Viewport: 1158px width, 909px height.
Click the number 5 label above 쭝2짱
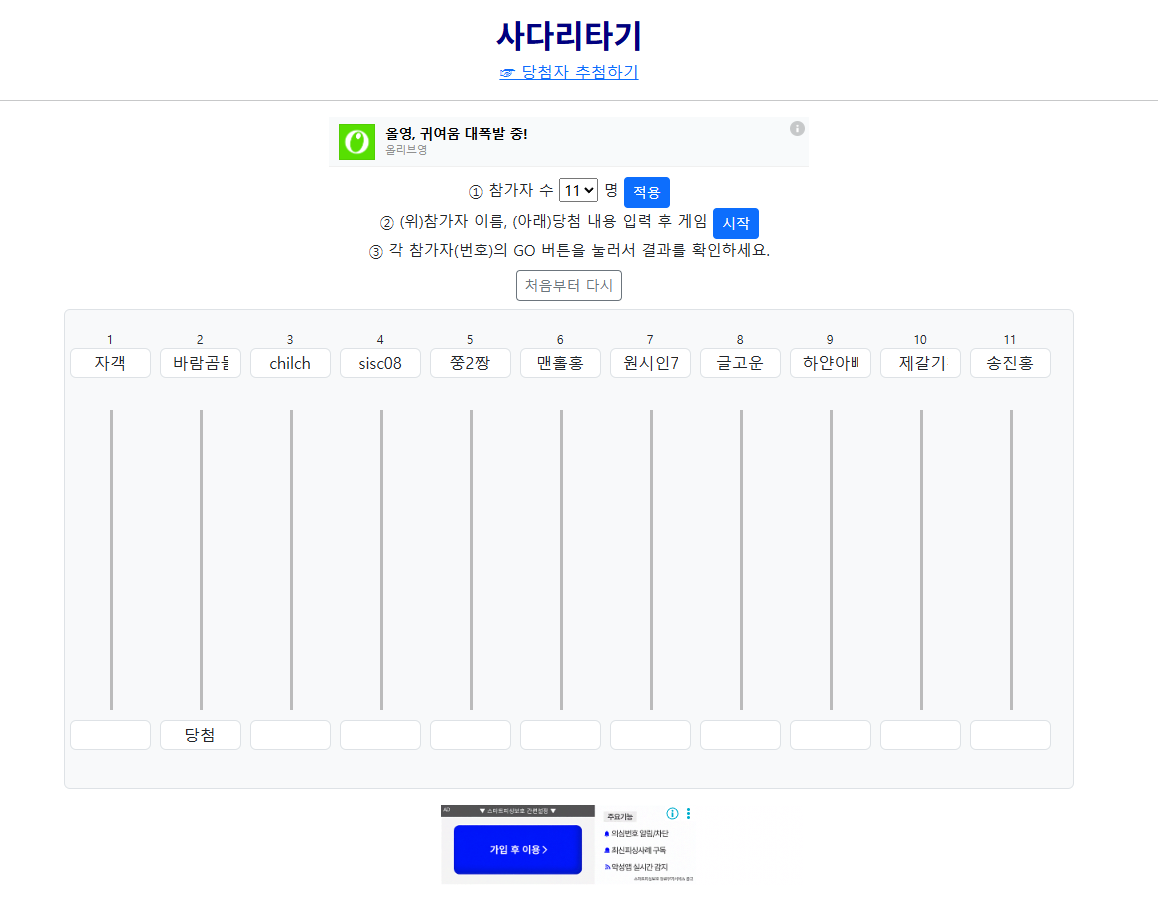[x=470, y=340]
